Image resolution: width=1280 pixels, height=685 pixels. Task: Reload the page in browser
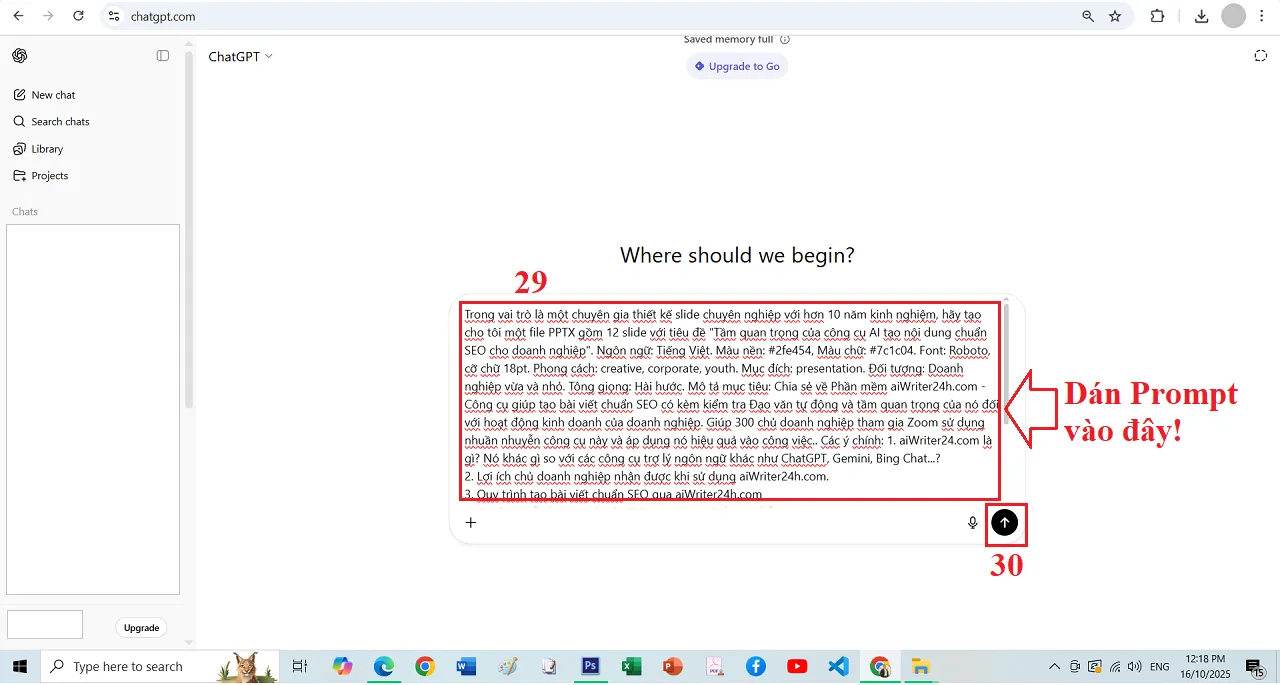[x=79, y=16]
